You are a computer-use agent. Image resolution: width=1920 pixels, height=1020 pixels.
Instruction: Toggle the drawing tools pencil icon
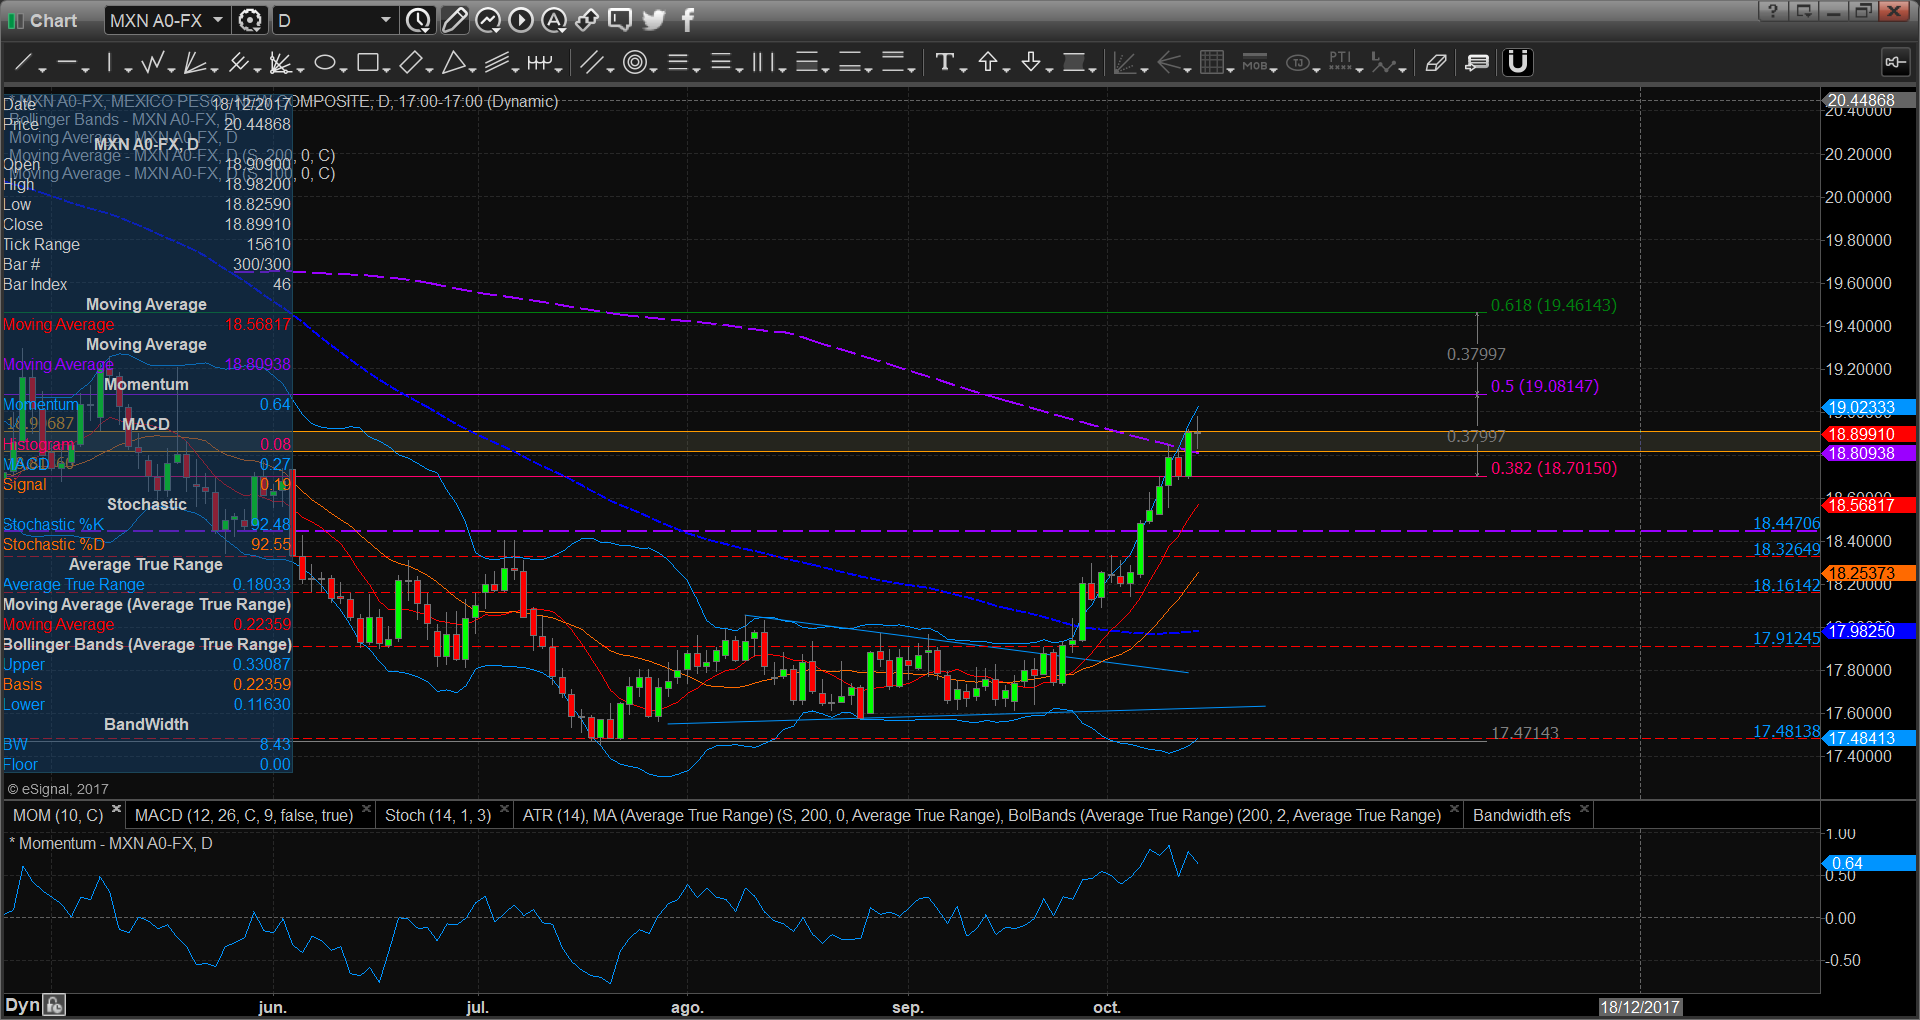pos(454,20)
